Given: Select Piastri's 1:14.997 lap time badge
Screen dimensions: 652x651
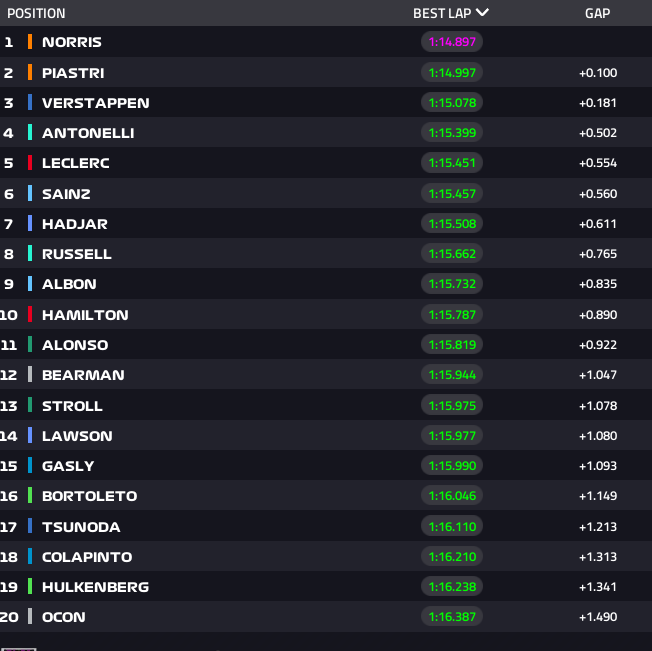Looking at the screenshot, I should (452, 73).
